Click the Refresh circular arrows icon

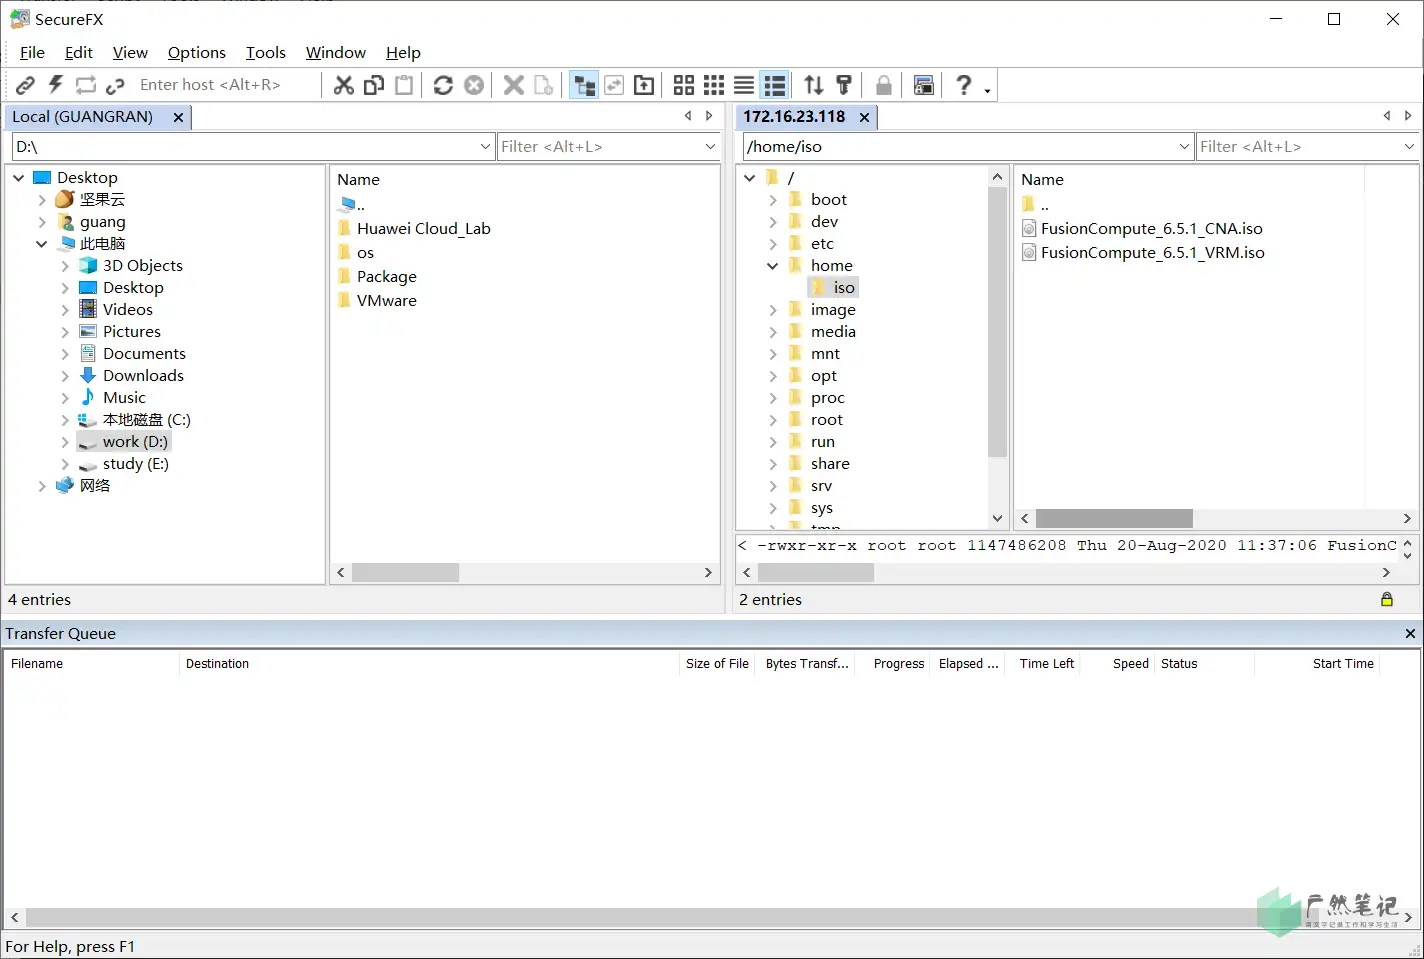pyautogui.click(x=443, y=85)
